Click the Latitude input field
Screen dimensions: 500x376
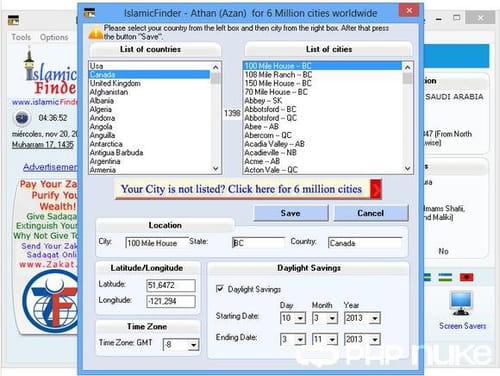pos(171,285)
